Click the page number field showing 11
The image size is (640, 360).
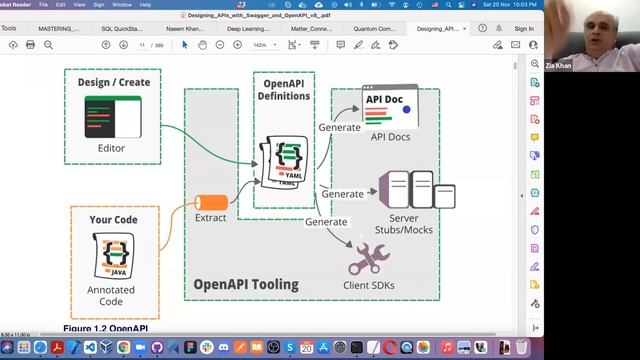click(x=142, y=45)
